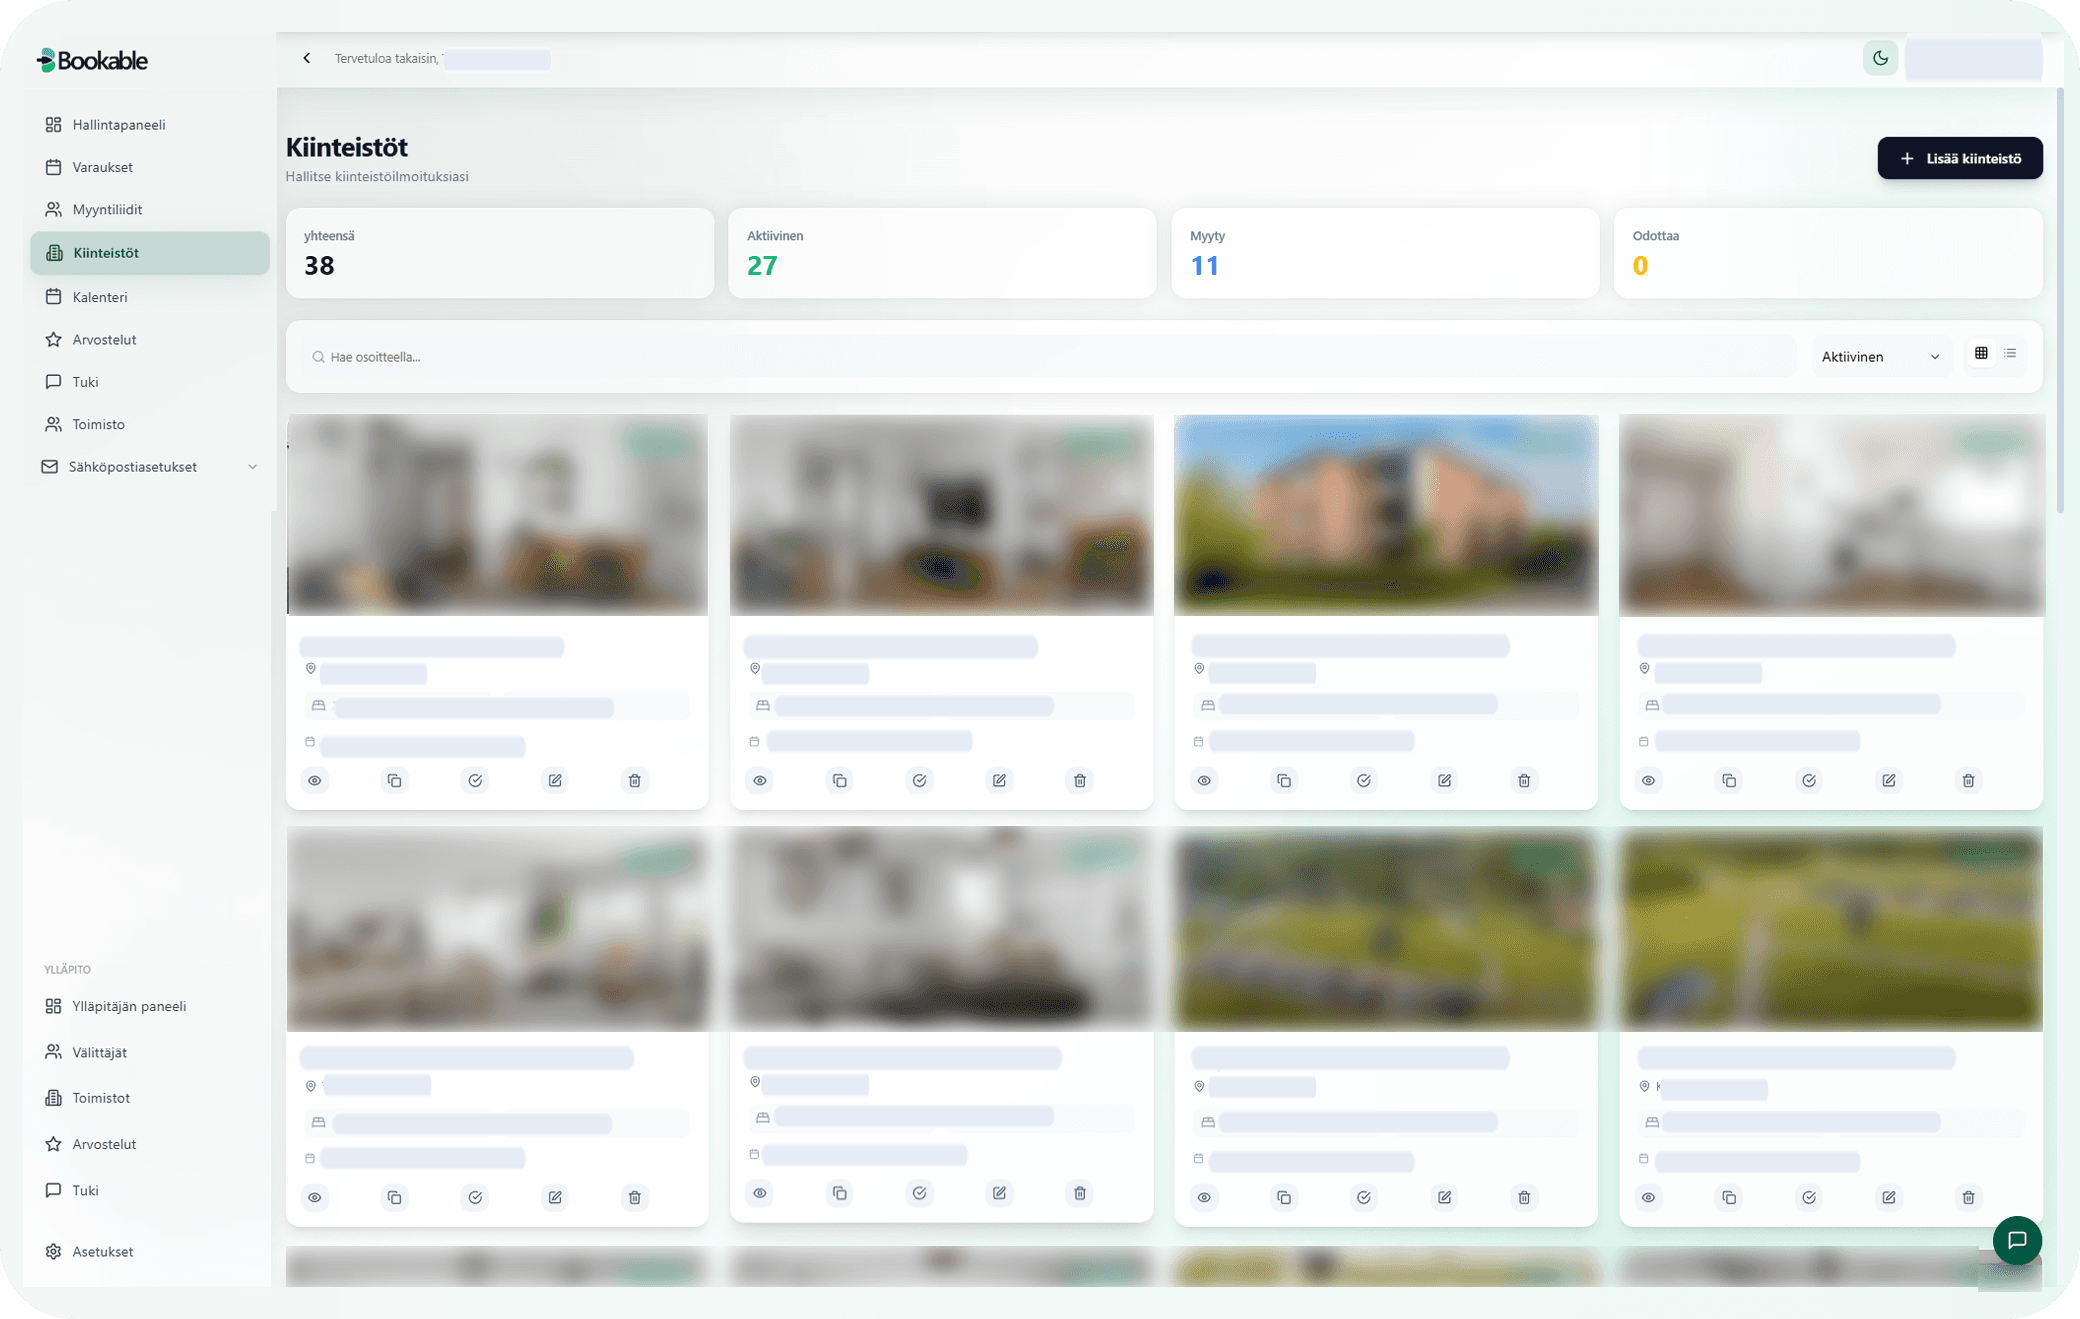This screenshot has height=1319, width=2080.
Task: Open the Myyntiliidit sidebar item
Action: (107, 209)
